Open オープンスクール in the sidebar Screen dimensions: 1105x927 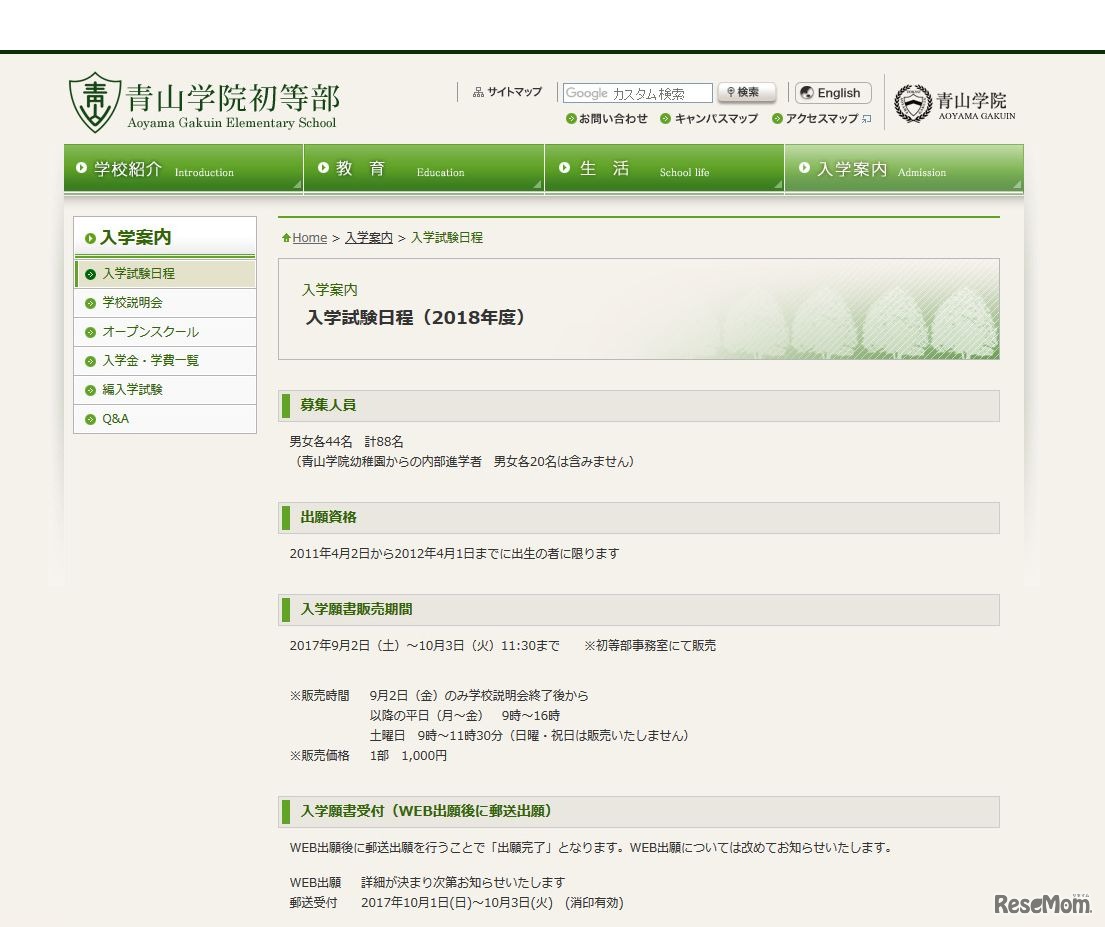click(x=150, y=332)
